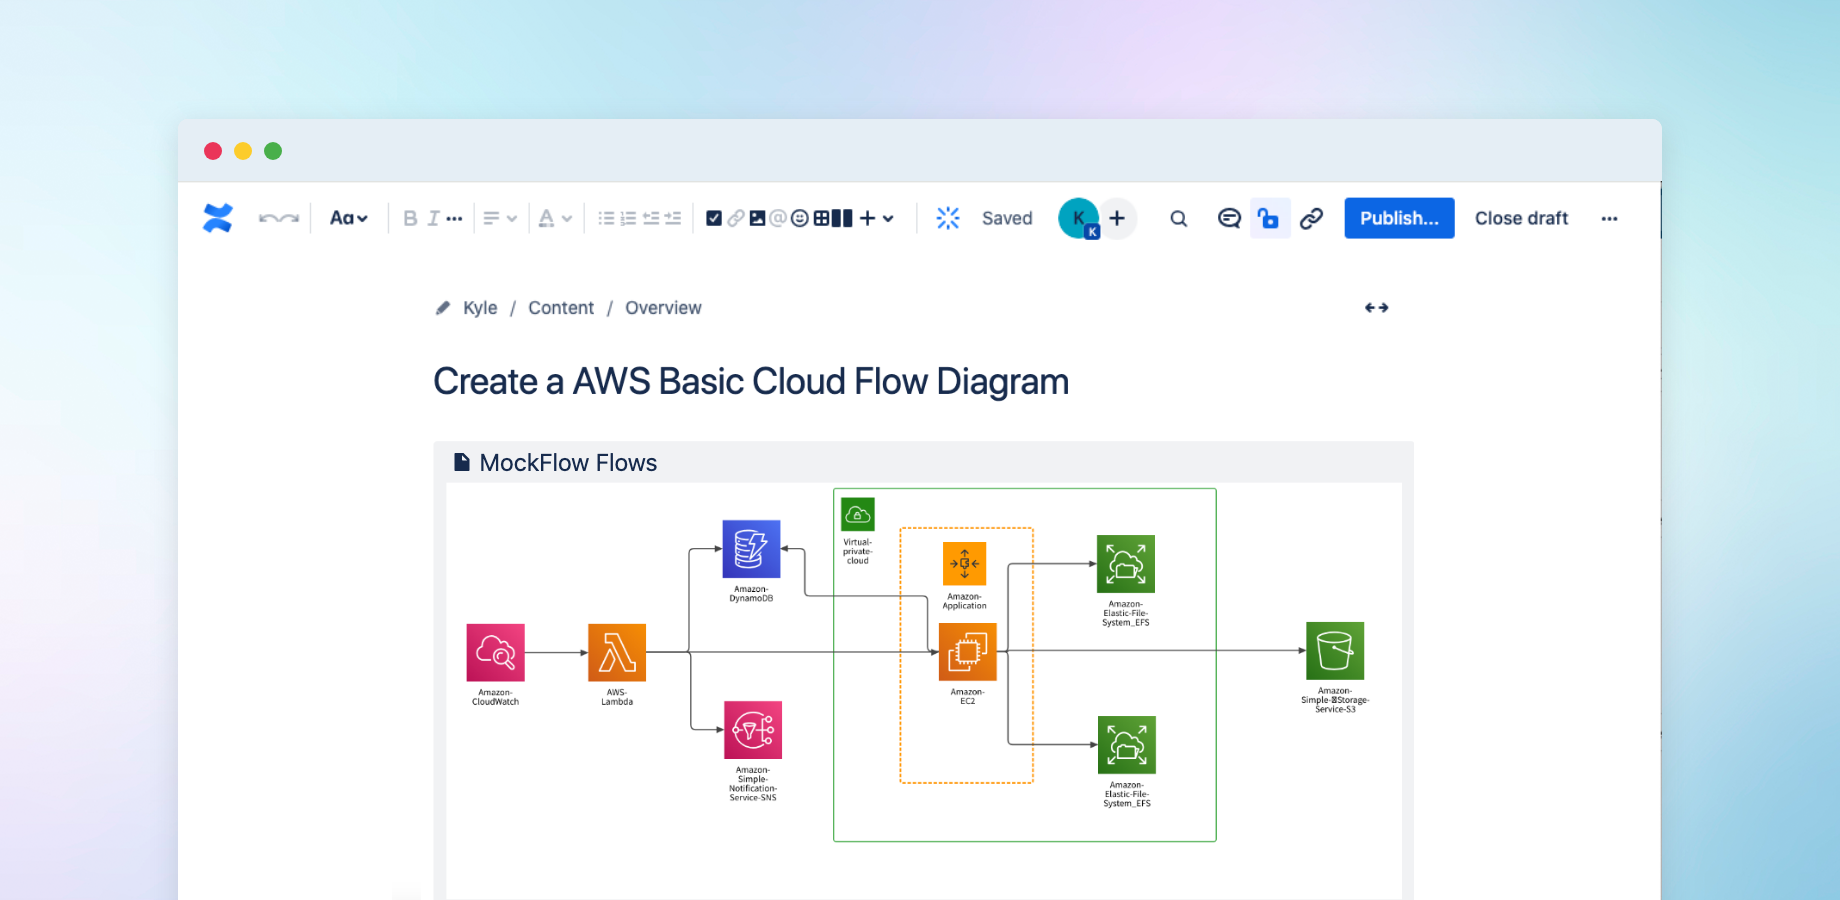Select the AWS Lambda node

tap(617, 652)
